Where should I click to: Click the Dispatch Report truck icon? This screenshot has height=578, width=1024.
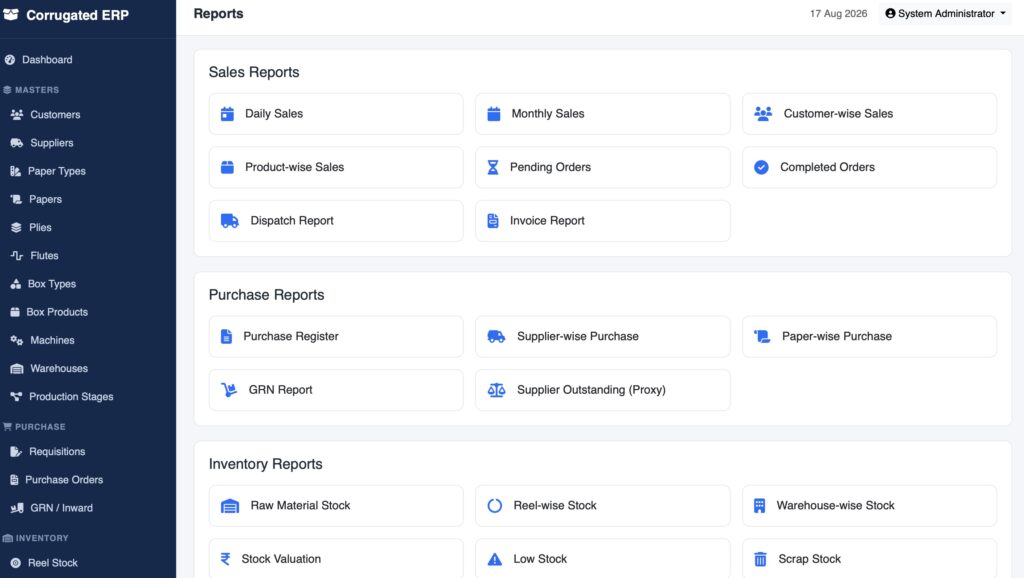(x=230, y=221)
